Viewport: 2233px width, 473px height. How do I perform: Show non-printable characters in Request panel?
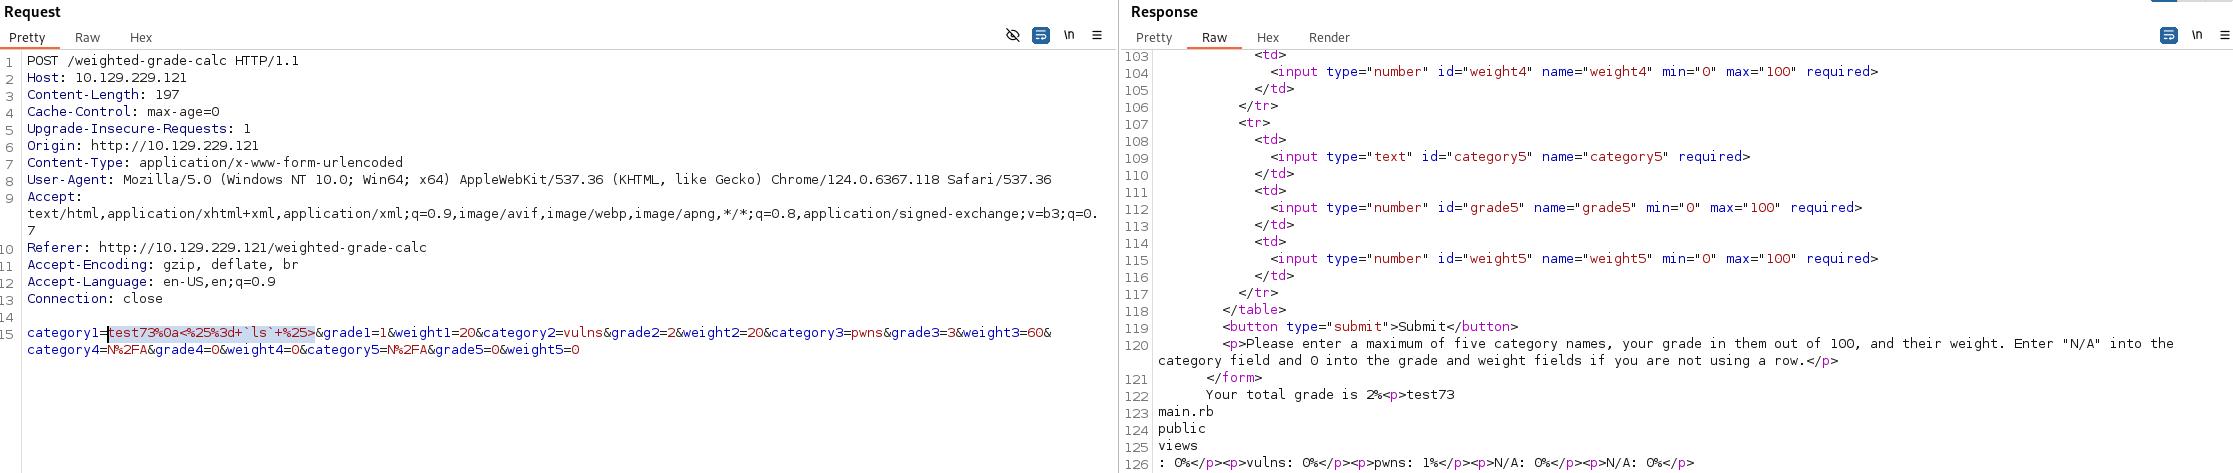[1069, 35]
